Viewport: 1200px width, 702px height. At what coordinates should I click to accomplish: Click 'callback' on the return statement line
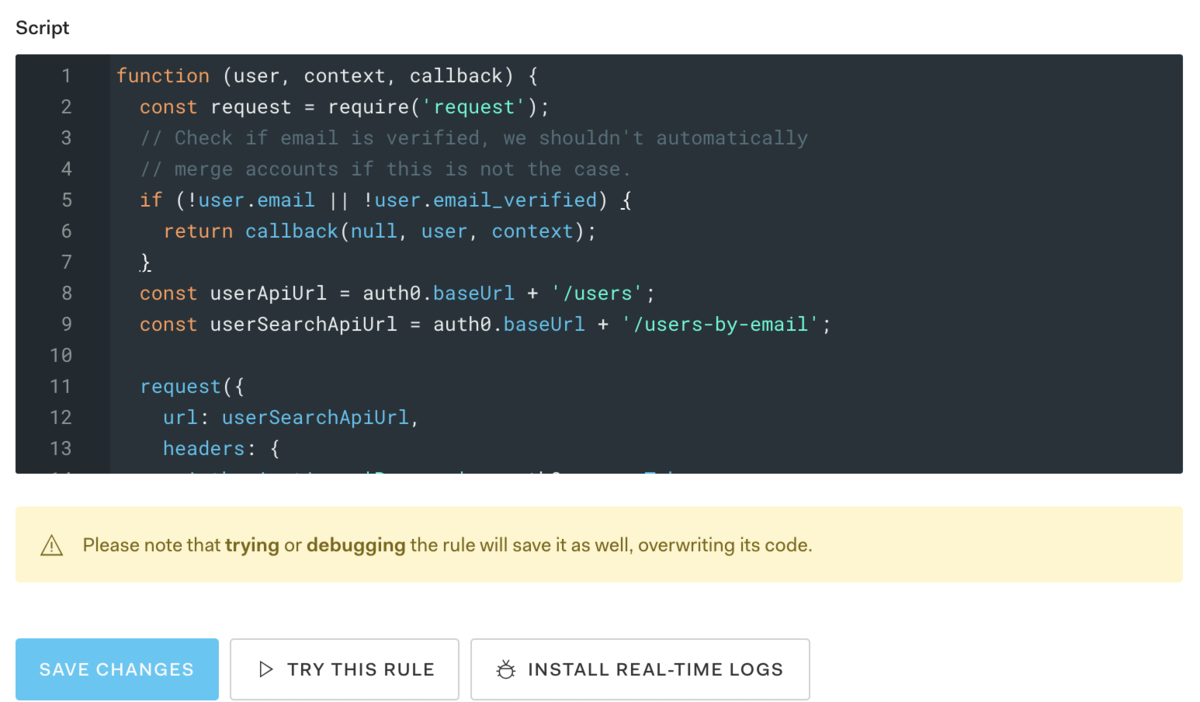coord(292,231)
